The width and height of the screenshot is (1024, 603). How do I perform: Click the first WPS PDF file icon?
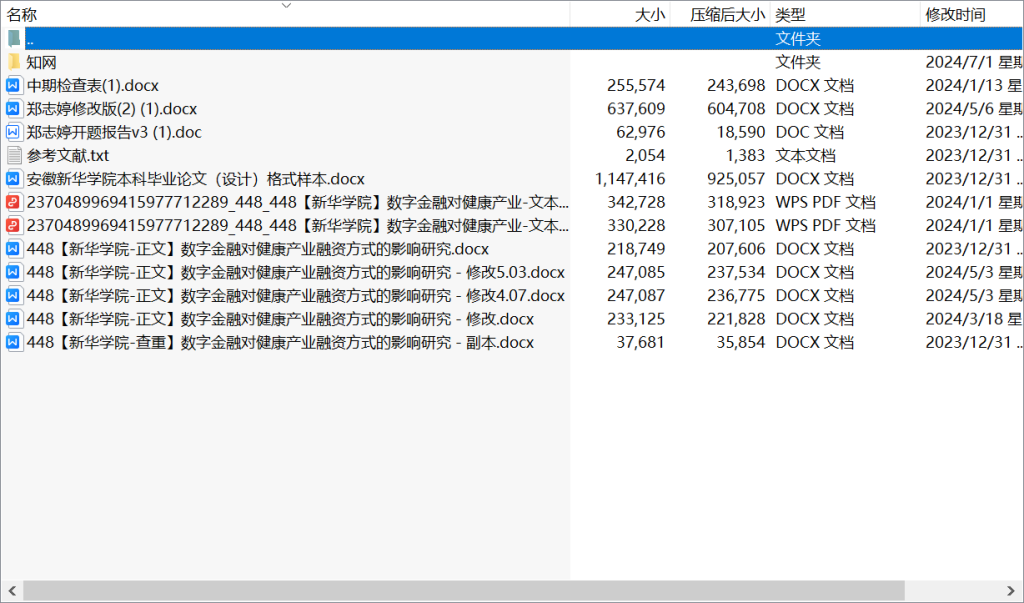coord(14,202)
